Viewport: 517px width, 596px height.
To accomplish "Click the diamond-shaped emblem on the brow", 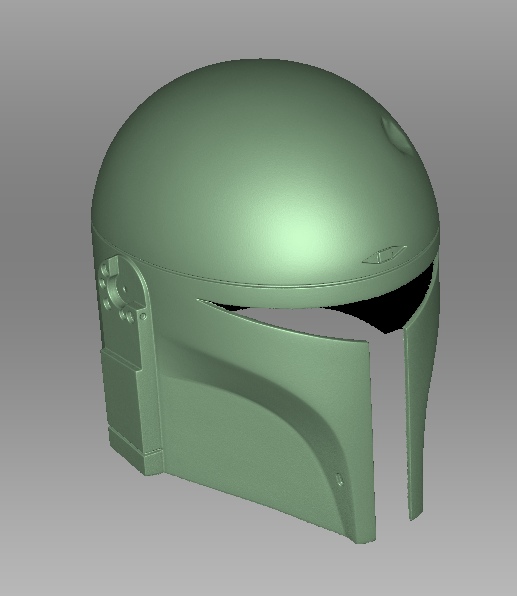I will tap(384, 254).
